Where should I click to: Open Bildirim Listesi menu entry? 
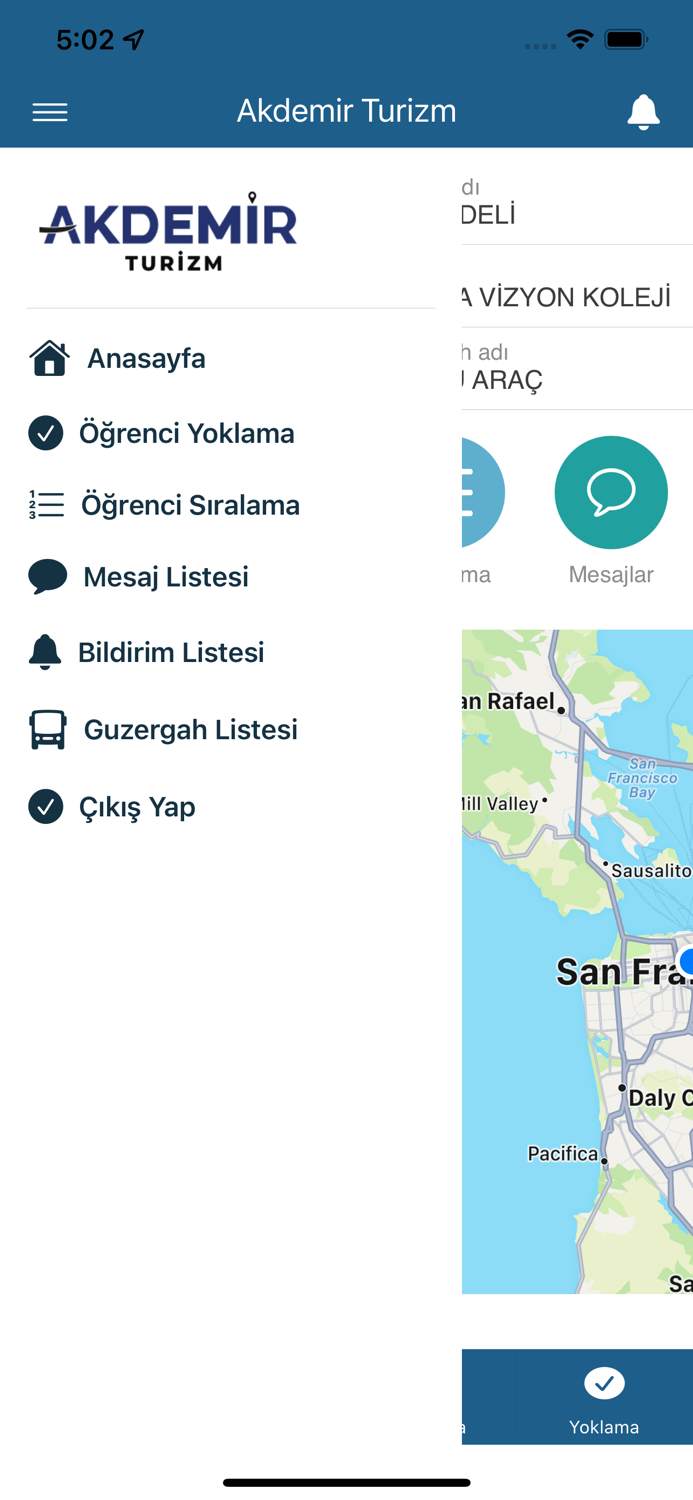point(171,652)
